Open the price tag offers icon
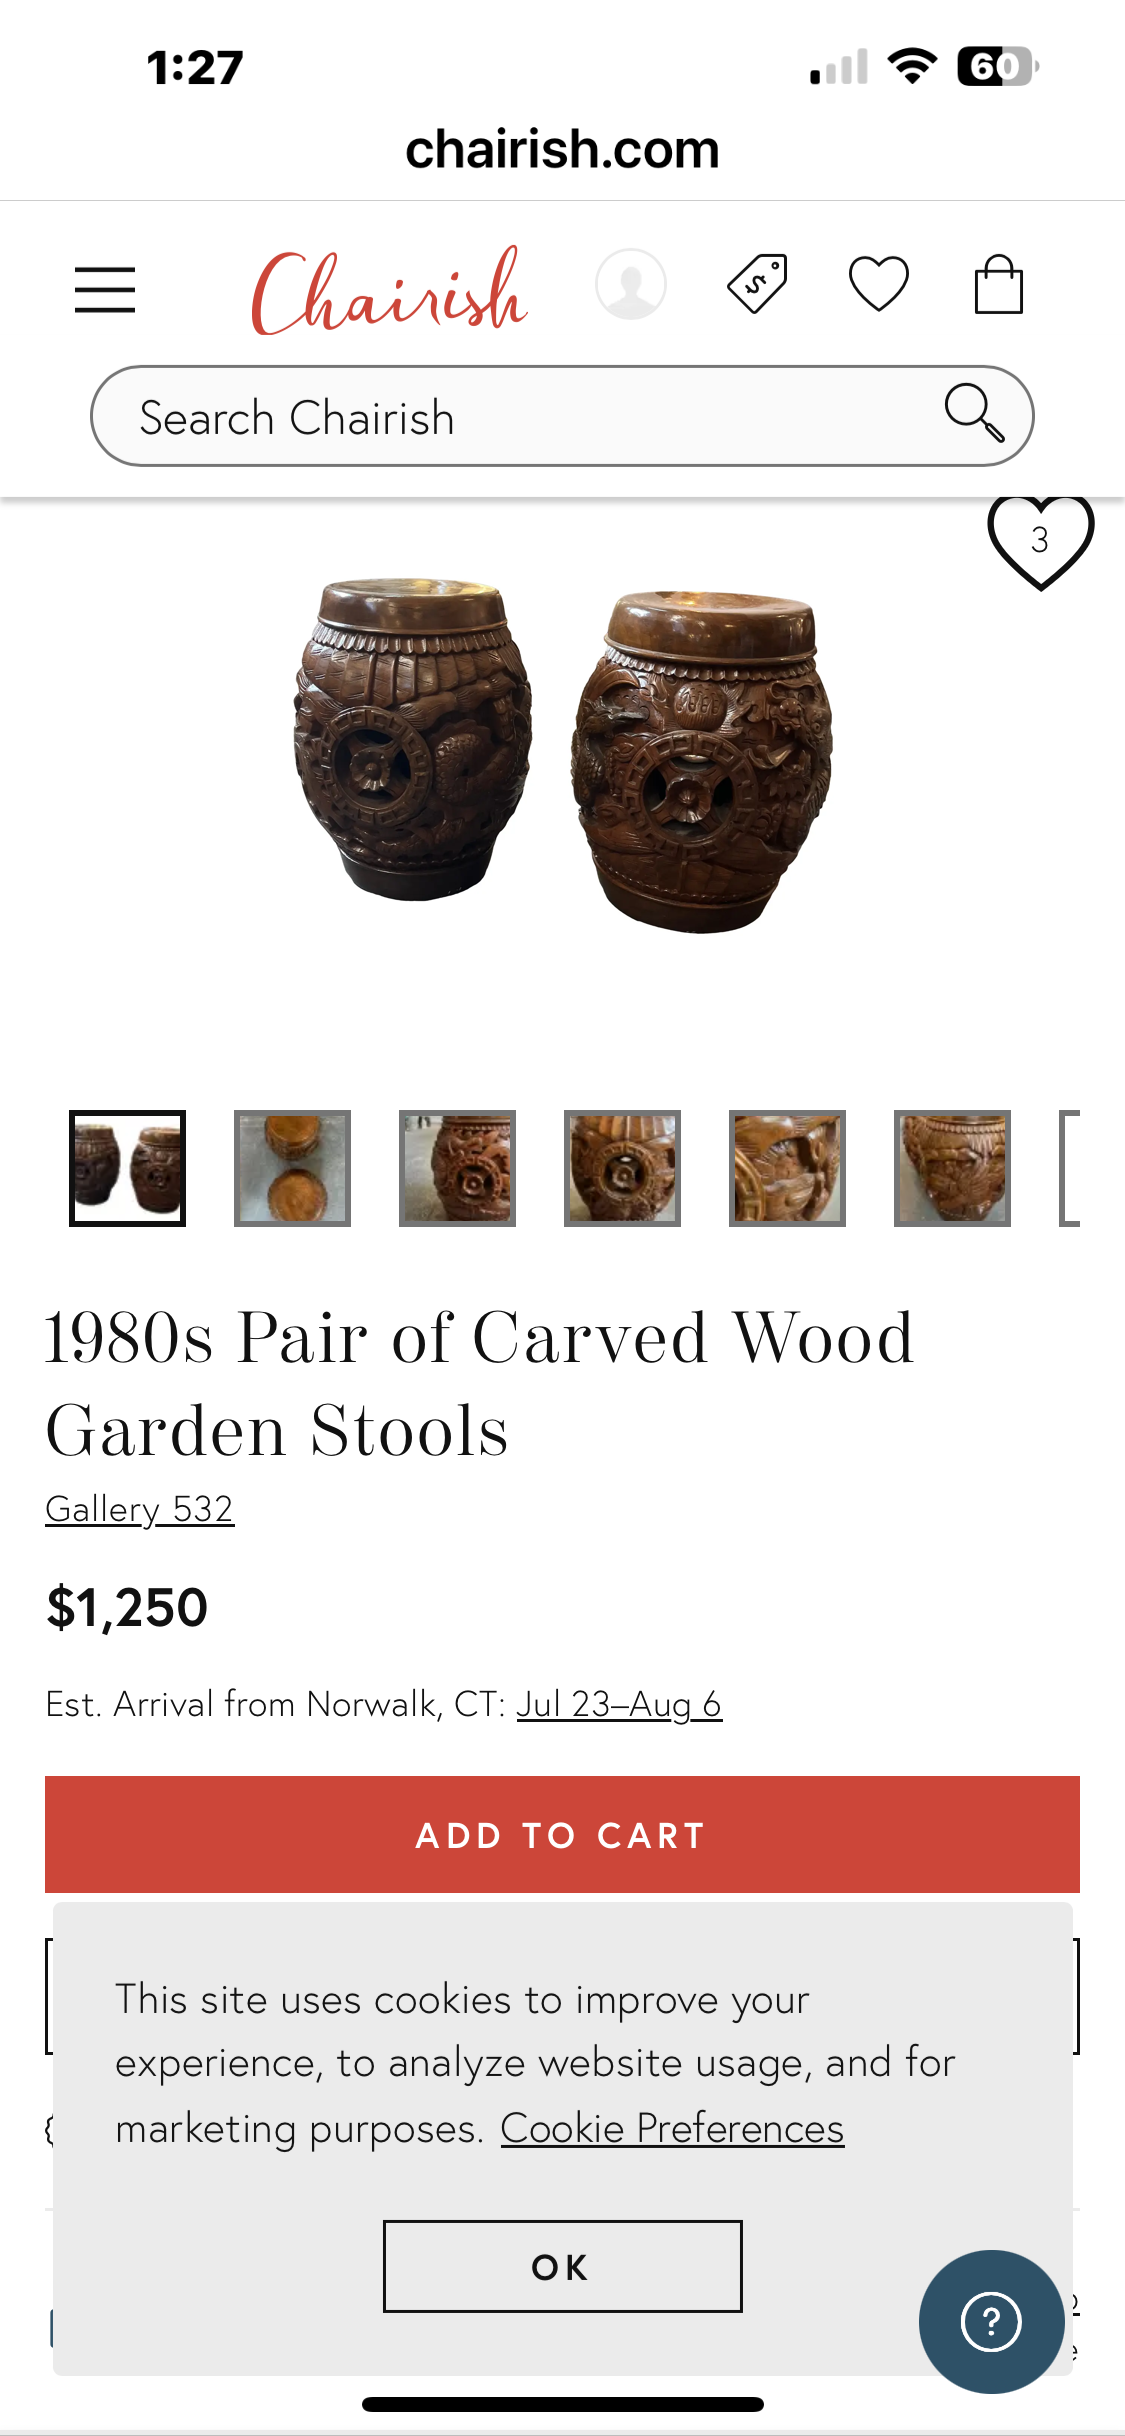This screenshot has width=1125, height=2436. coord(758,284)
